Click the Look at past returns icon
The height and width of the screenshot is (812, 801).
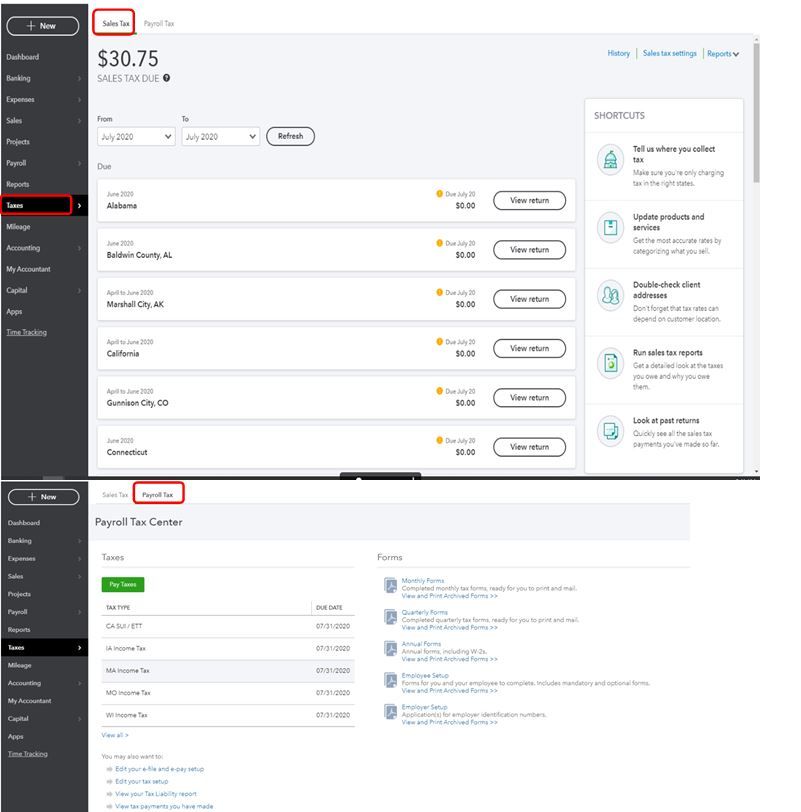coord(610,431)
